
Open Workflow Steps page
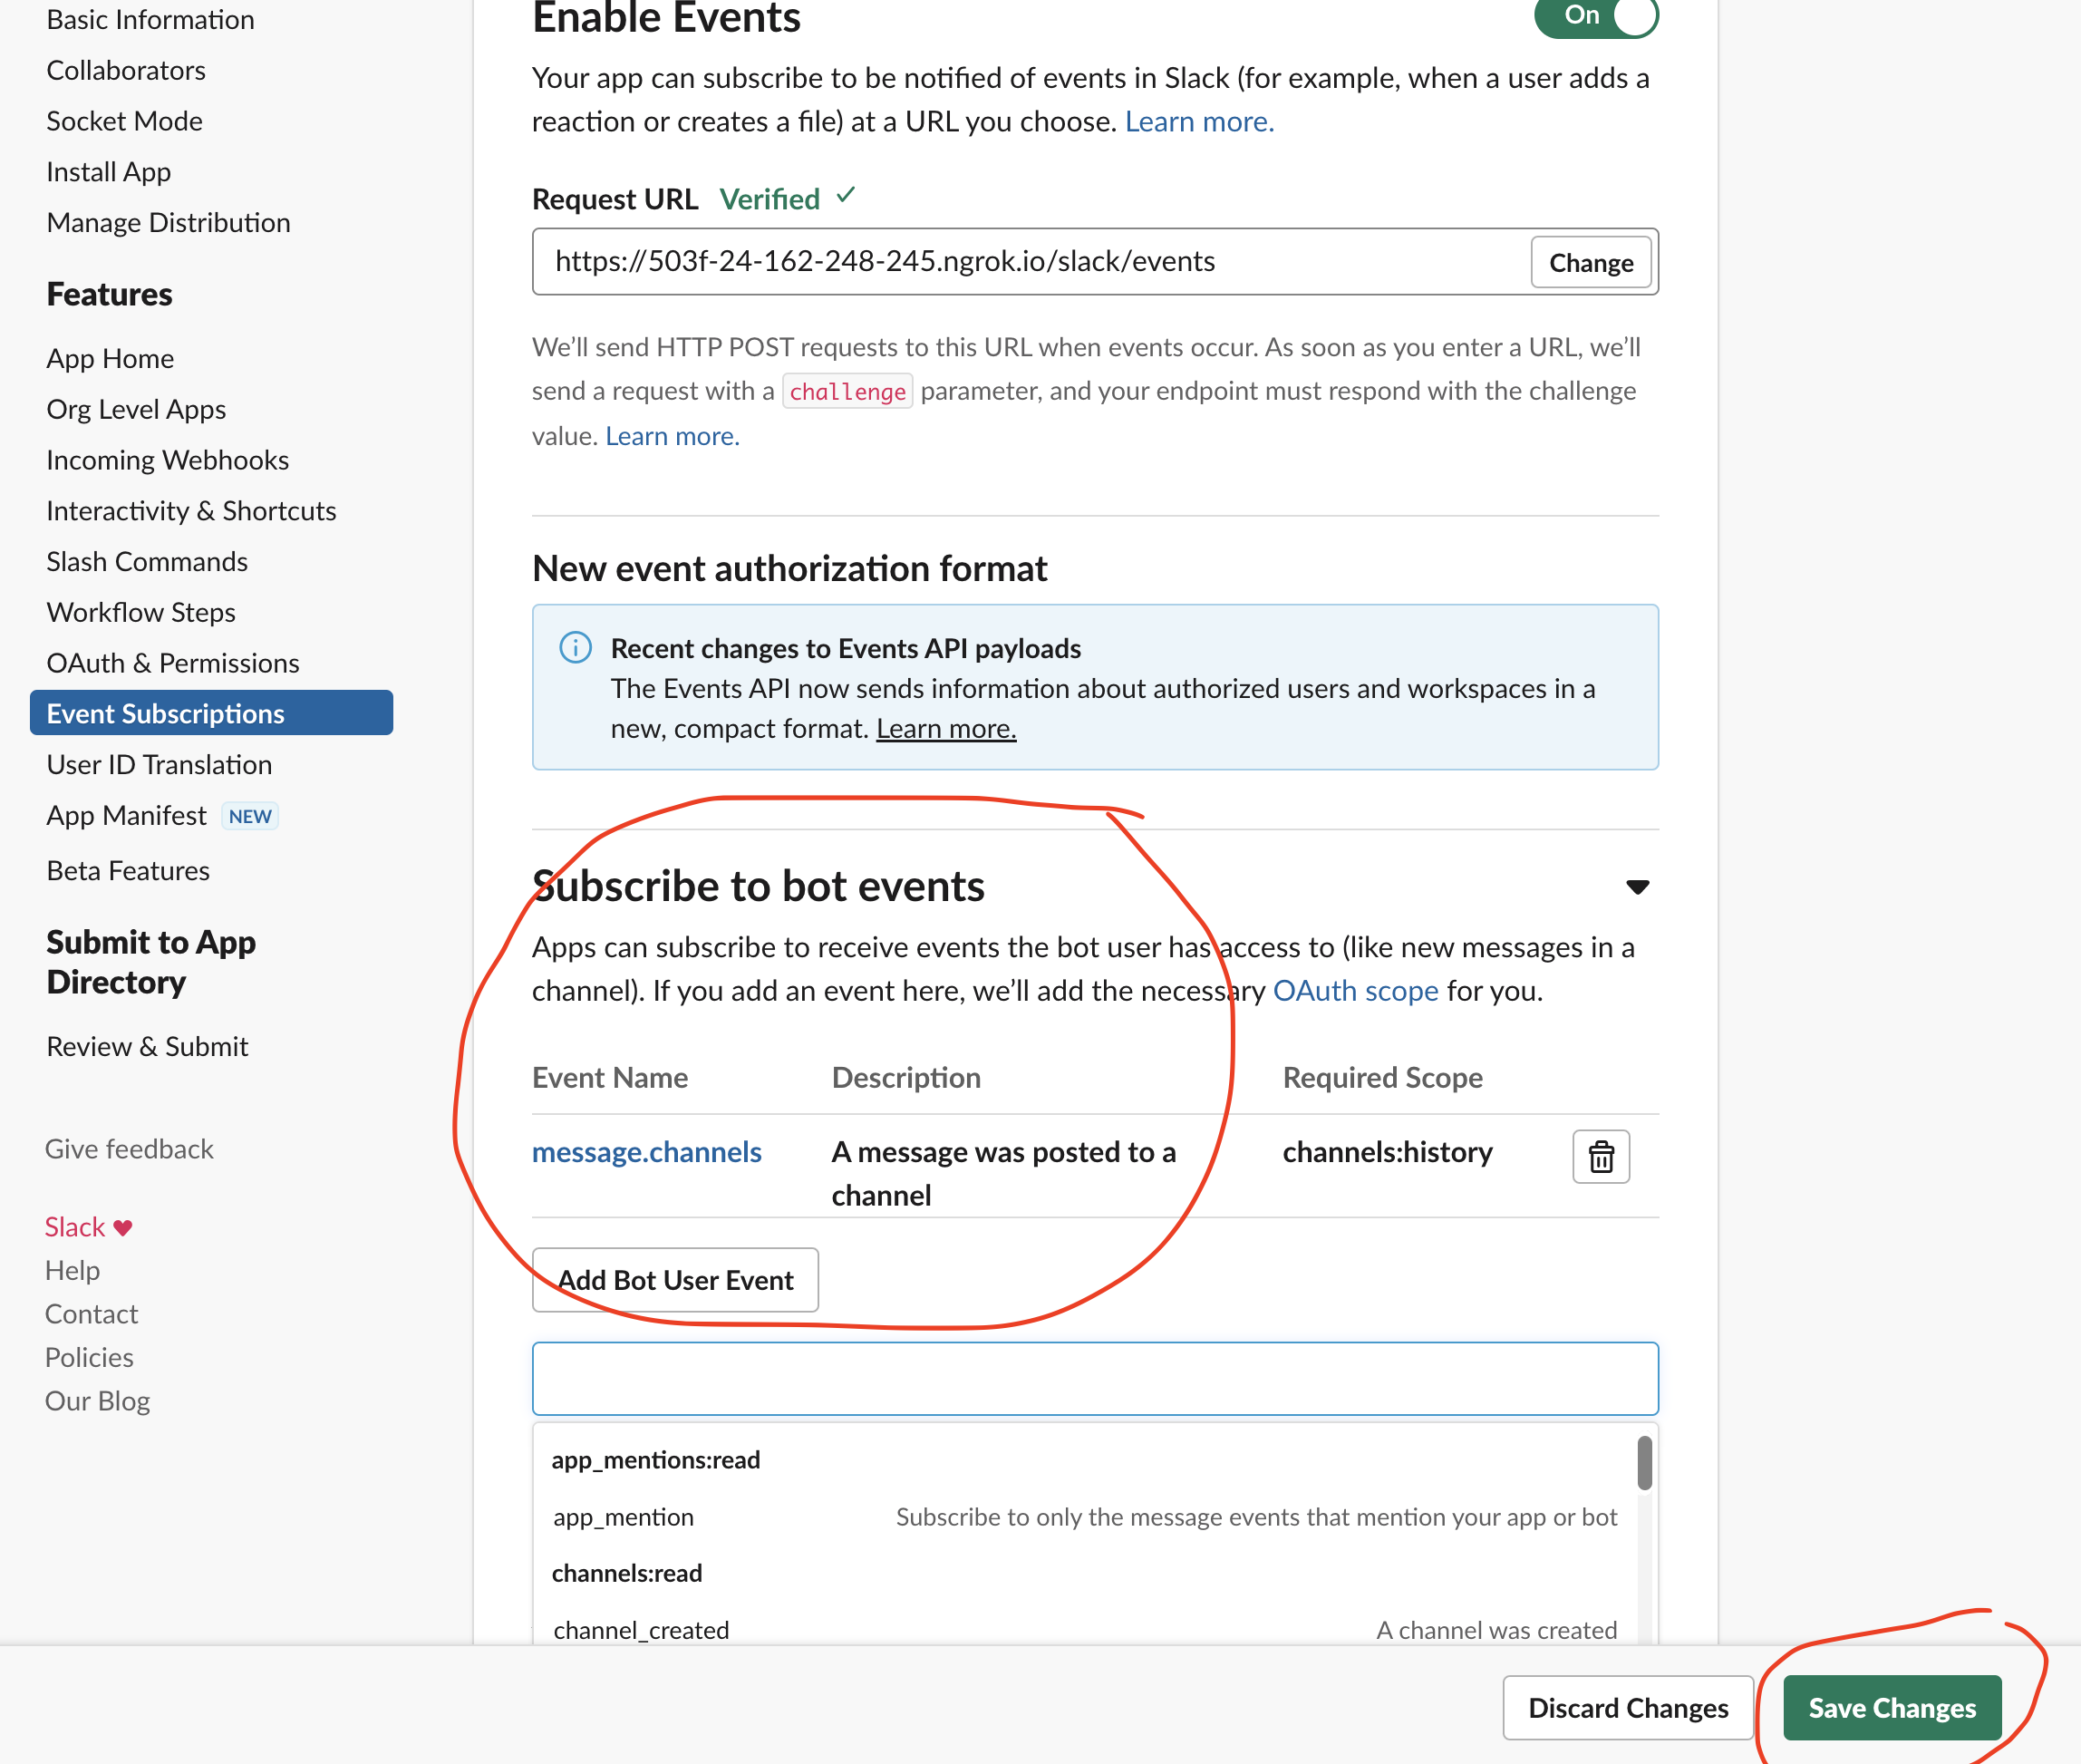click(x=141, y=612)
